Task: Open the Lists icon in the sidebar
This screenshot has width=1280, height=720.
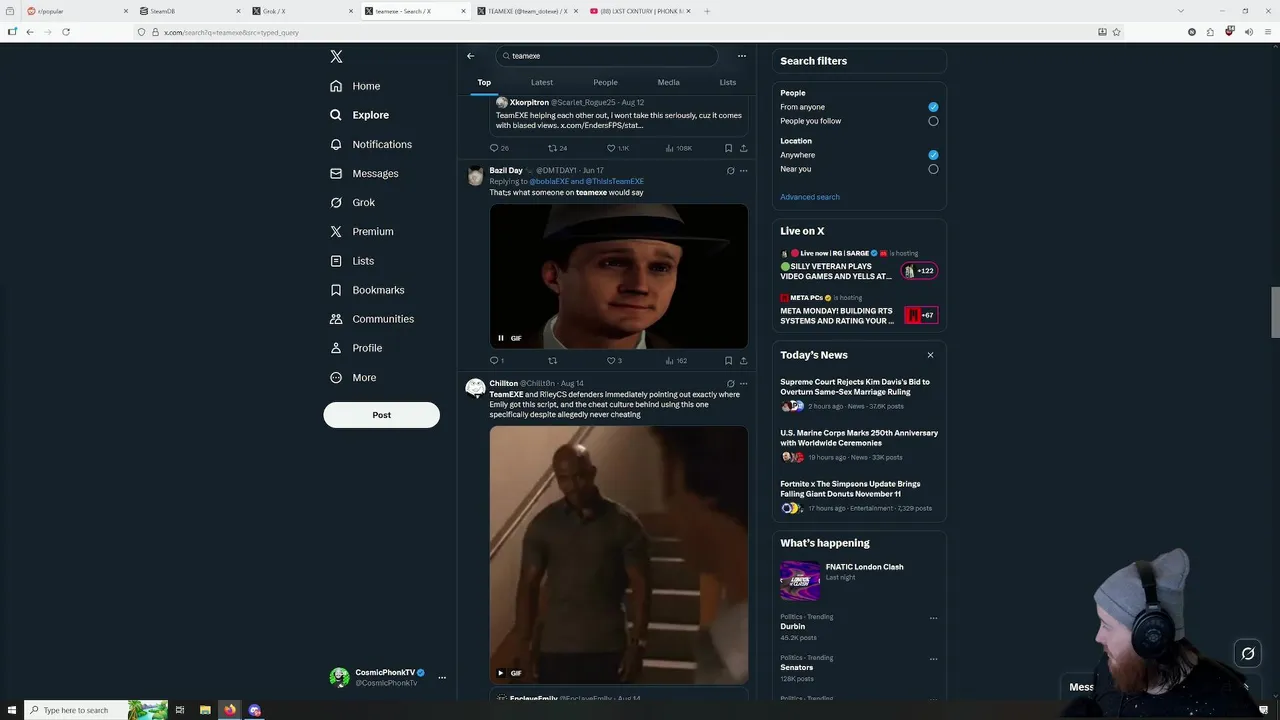Action: [x=336, y=261]
